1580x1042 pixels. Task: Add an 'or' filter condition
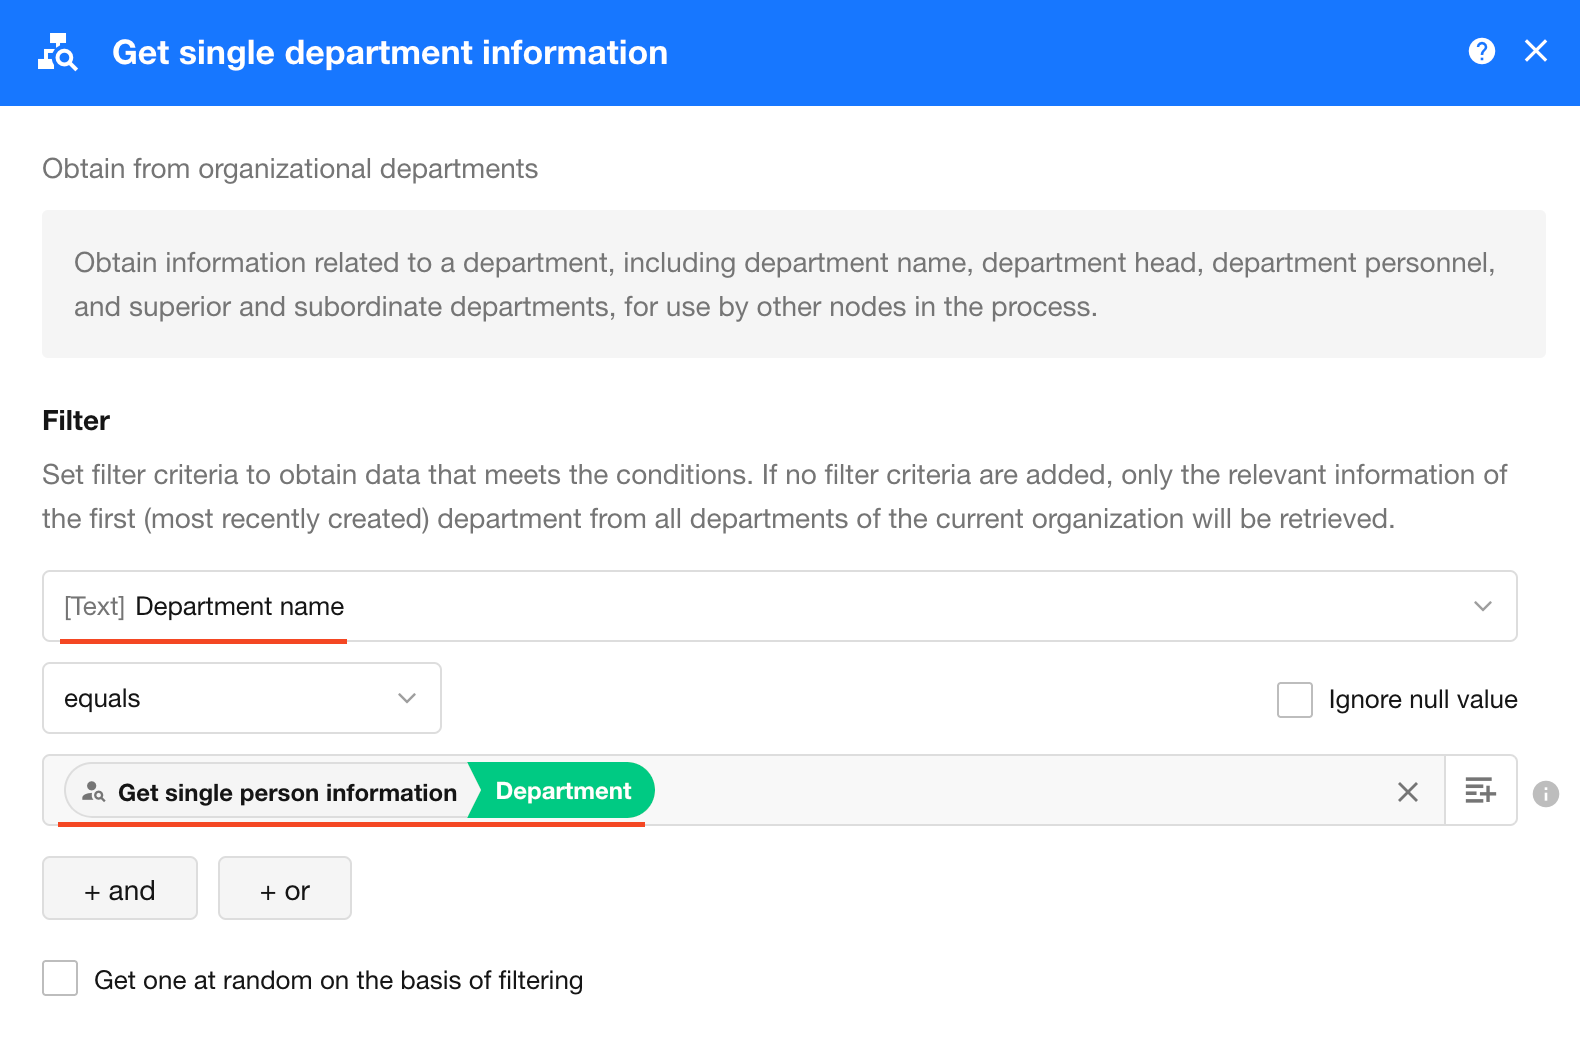coord(285,889)
